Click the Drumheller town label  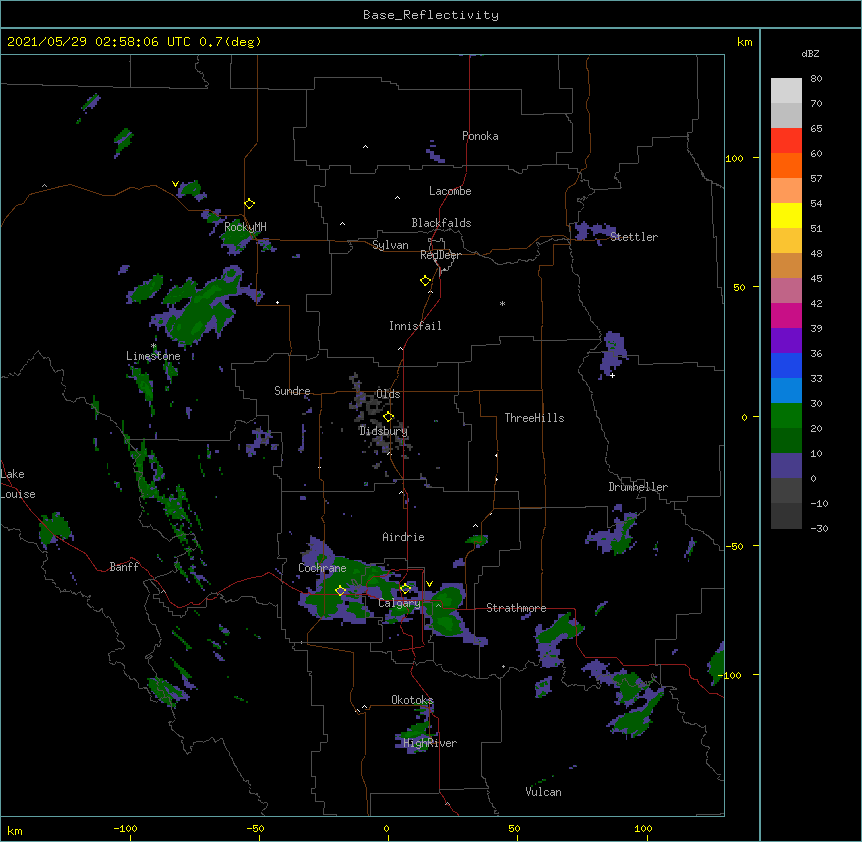(x=638, y=487)
